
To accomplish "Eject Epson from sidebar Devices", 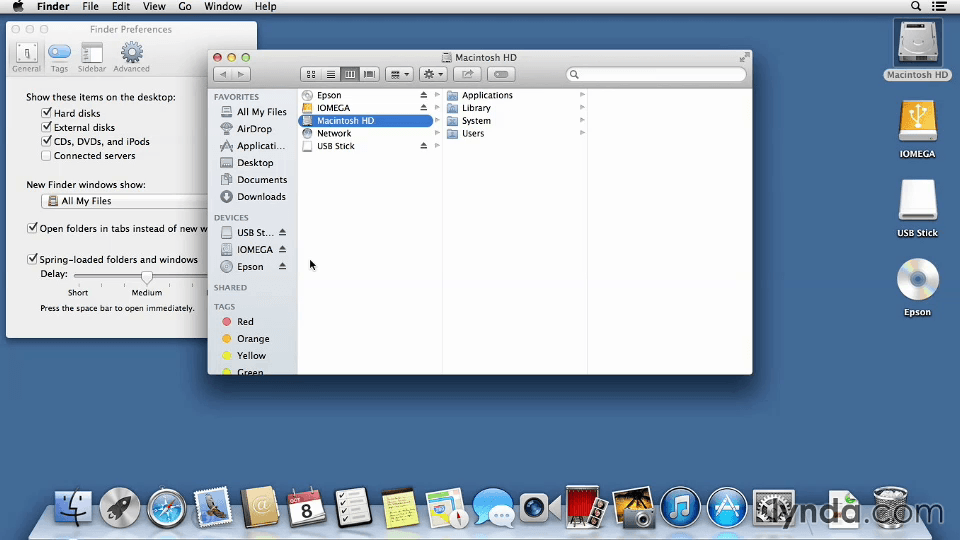I will coord(282,266).
